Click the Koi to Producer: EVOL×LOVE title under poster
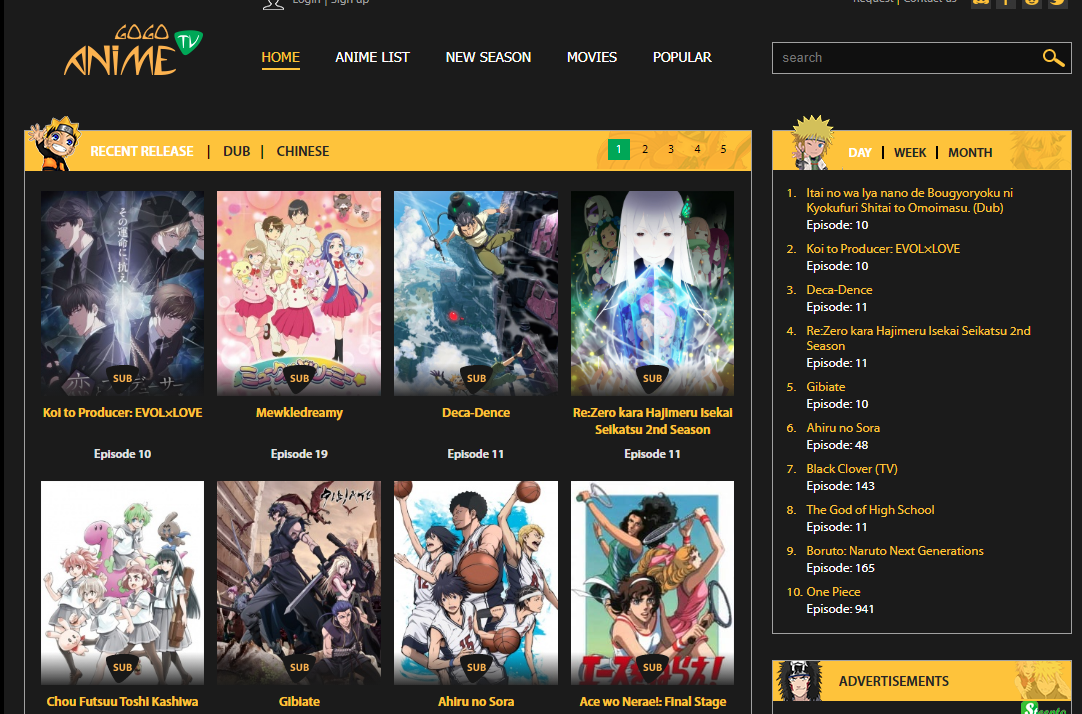Viewport: 1082px width, 714px height. pos(122,413)
